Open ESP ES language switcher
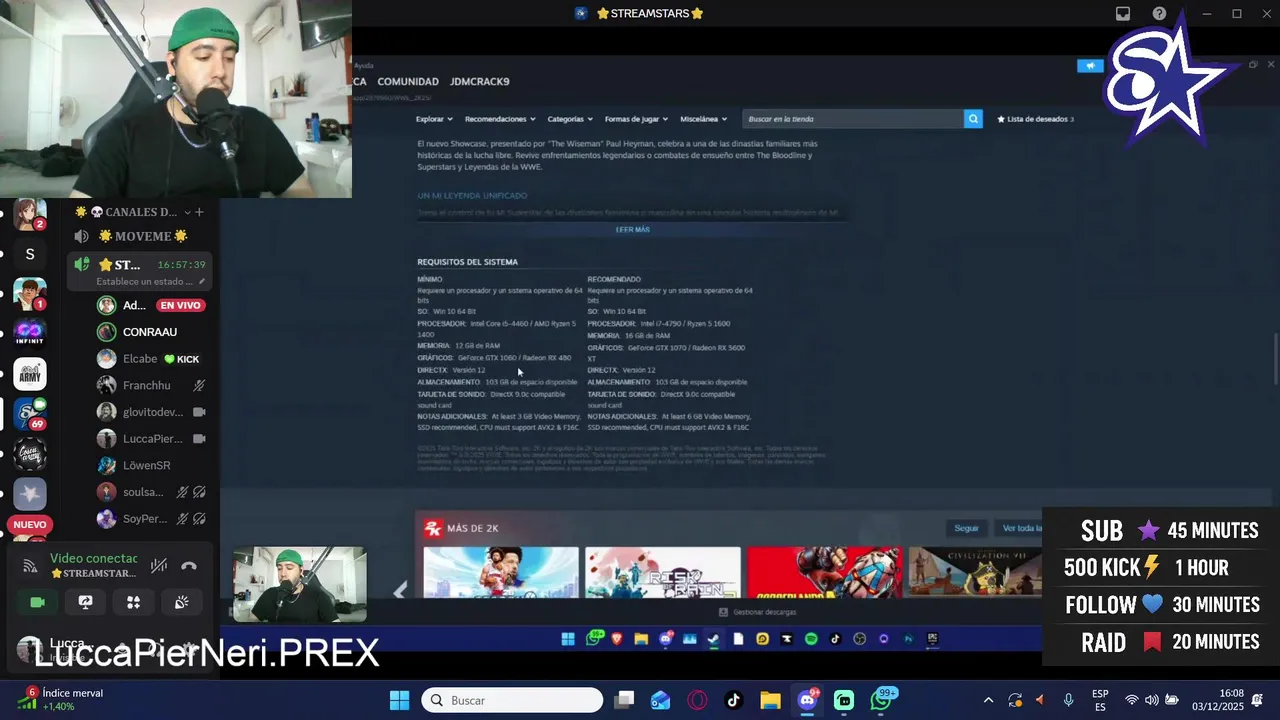The width and height of the screenshot is (1280, 720). pos(1100,700)
